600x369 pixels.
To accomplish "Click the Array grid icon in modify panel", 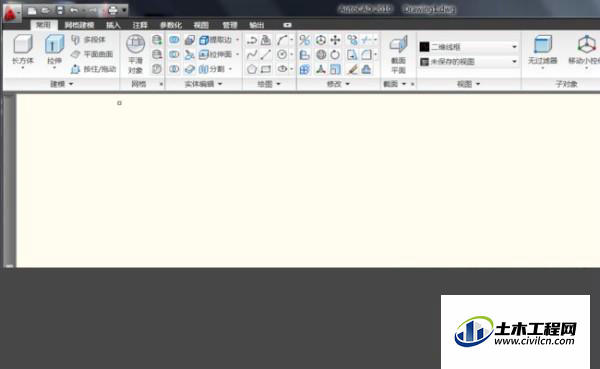I will [305, 69].
